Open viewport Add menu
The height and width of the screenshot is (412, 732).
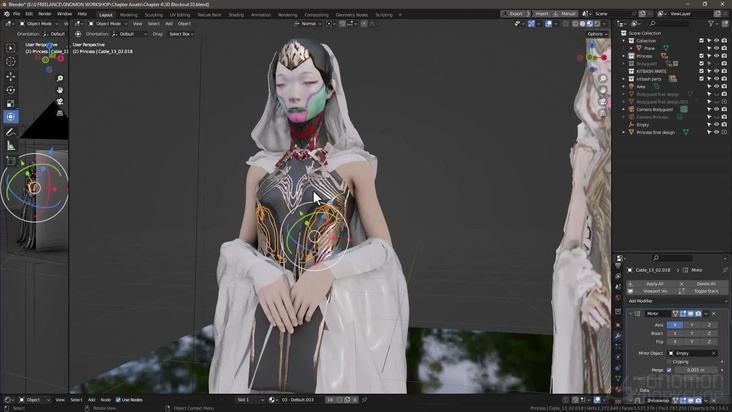point(169,24)
